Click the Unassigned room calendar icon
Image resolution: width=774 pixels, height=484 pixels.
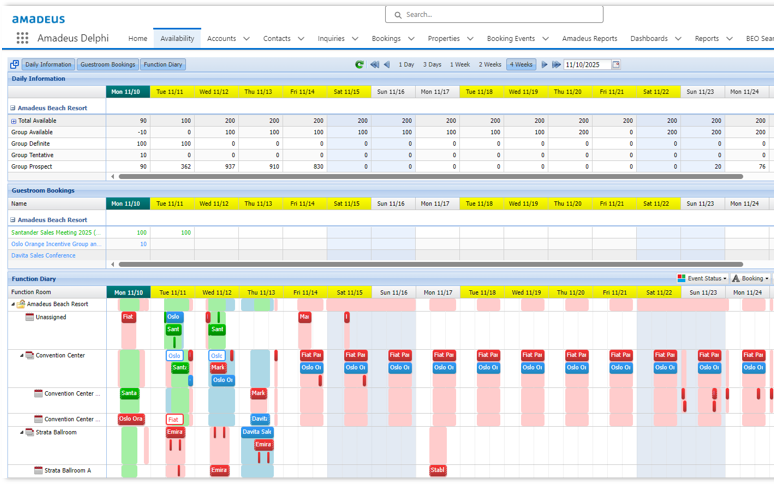(x=30, y=317)
